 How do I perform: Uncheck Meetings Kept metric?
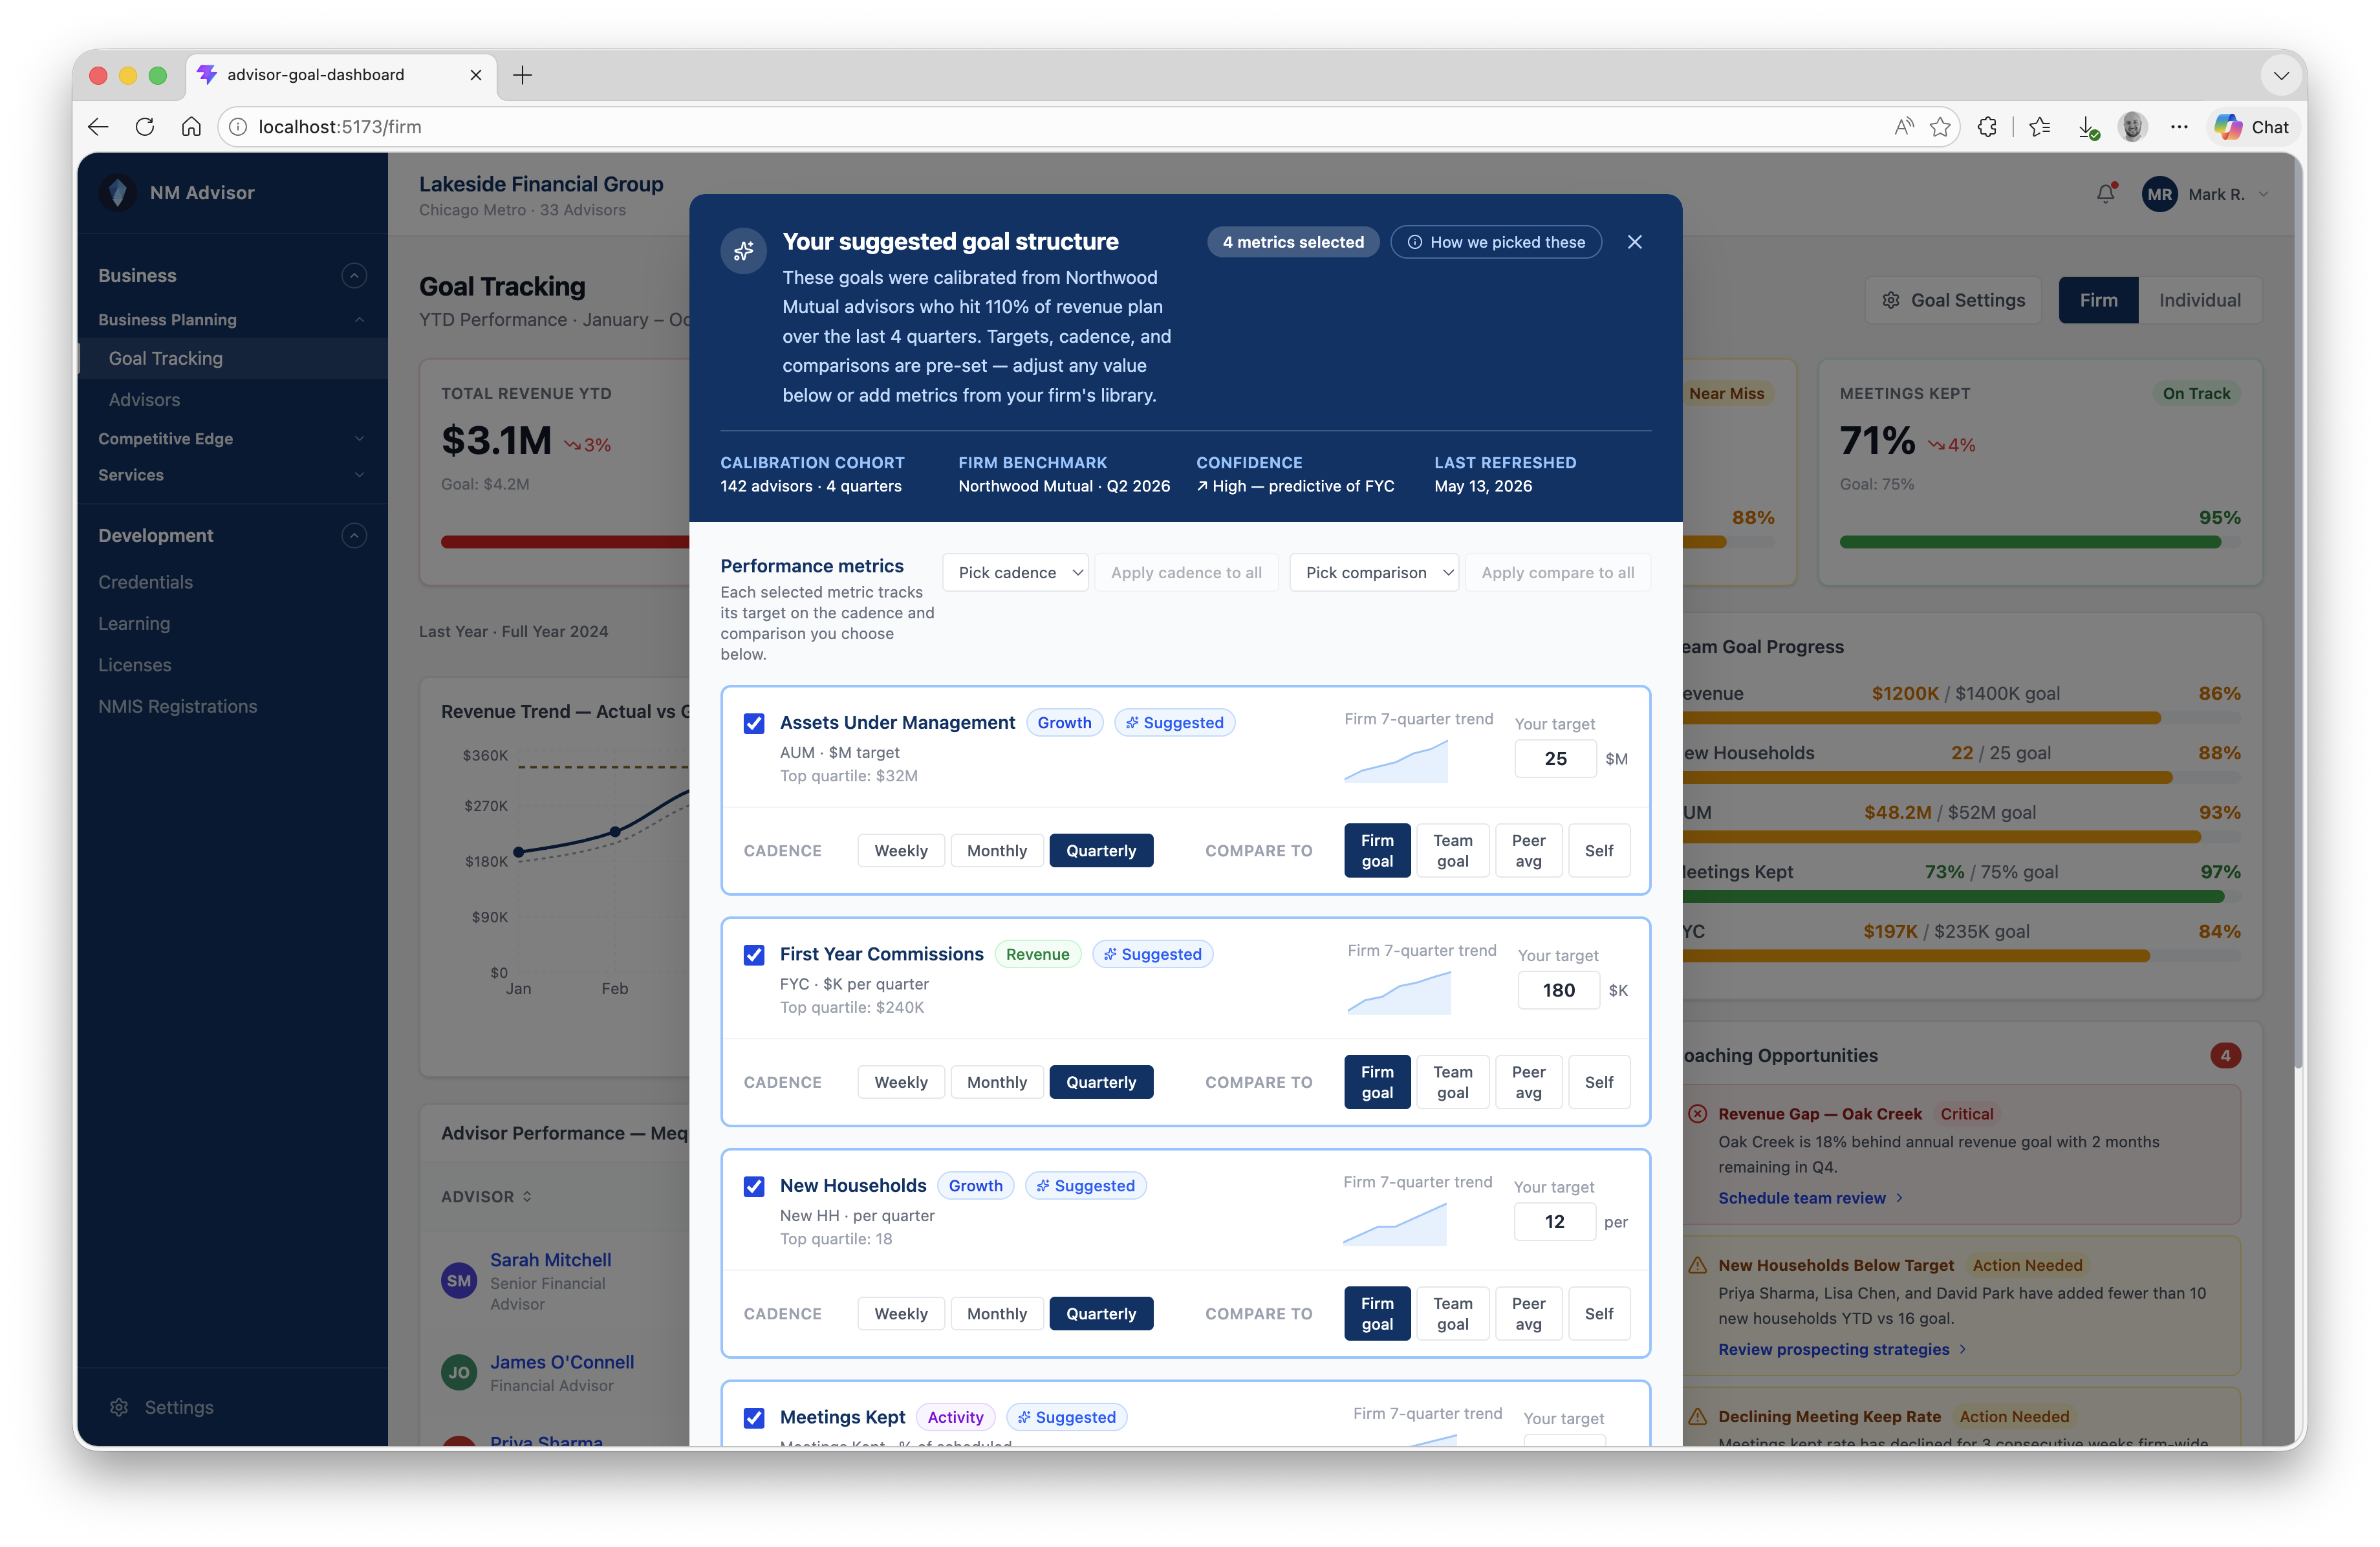point(754,1417)
